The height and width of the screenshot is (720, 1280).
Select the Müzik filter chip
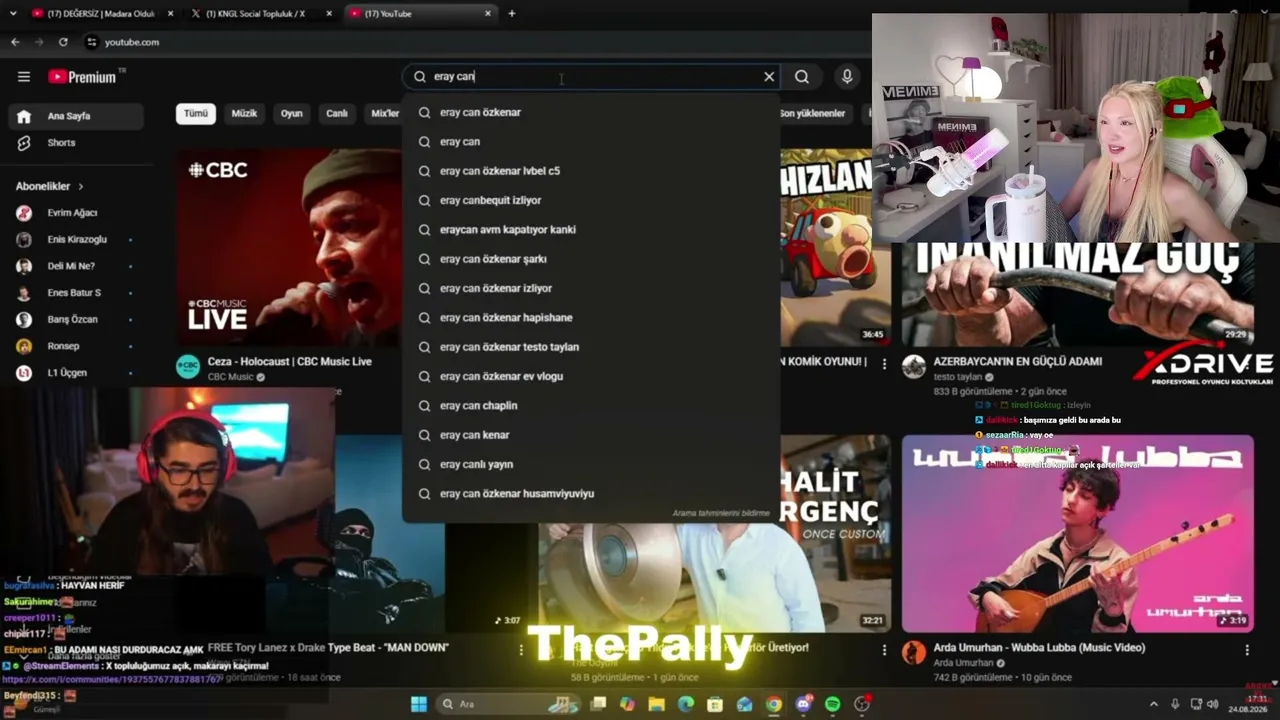pyautogui.click(x=244, y=113)
